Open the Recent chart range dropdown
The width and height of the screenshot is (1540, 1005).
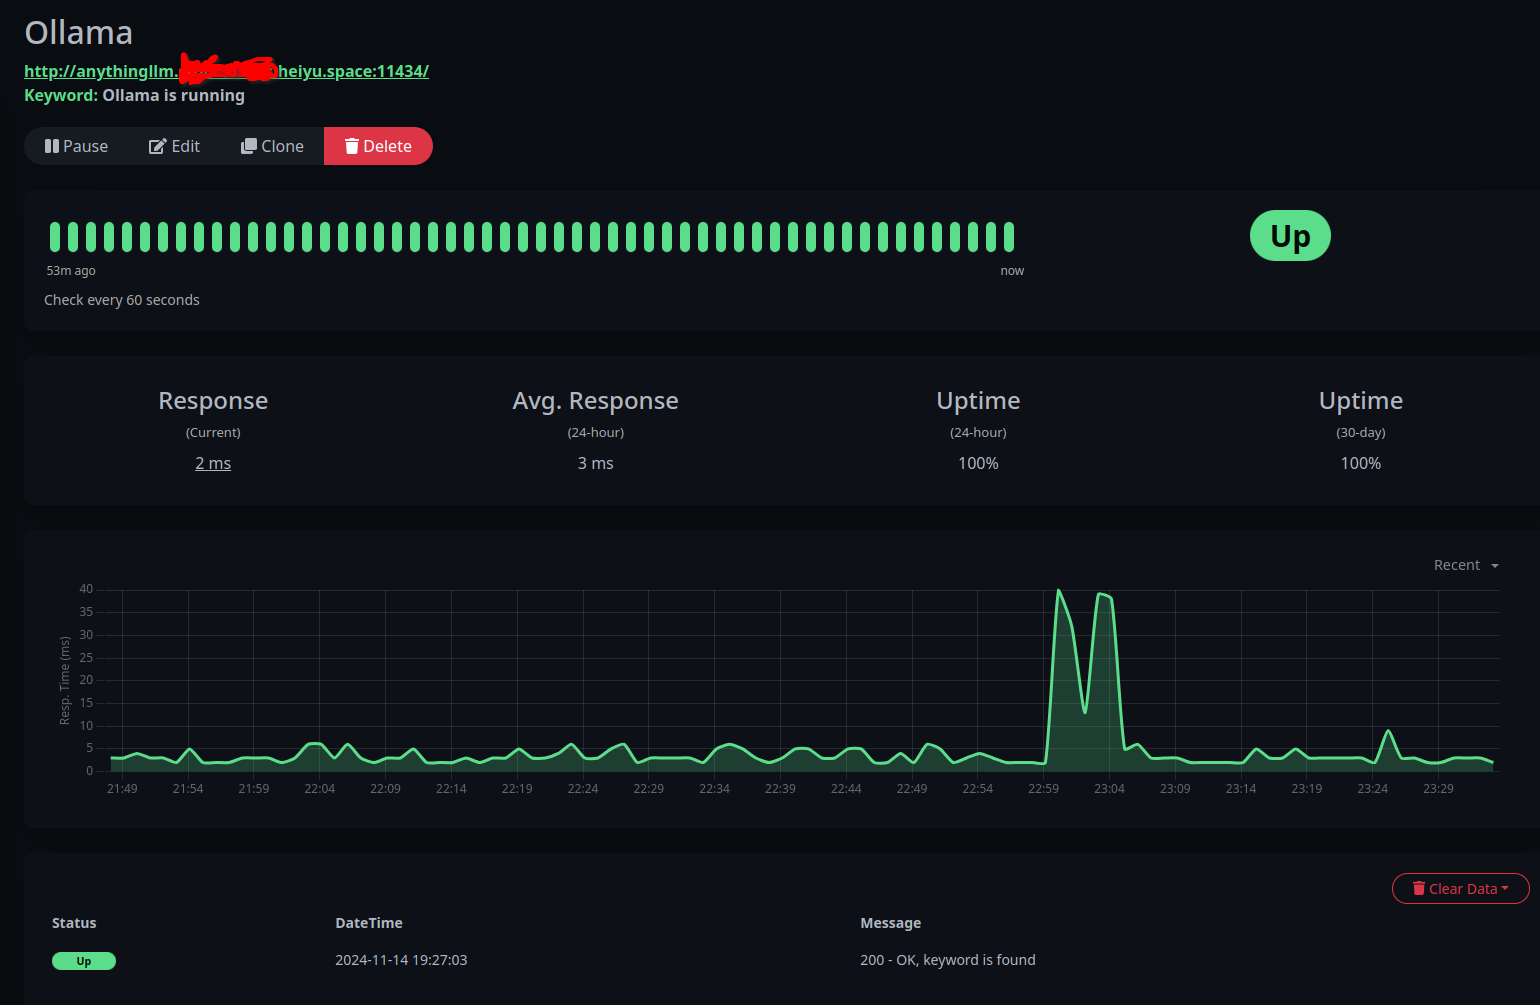(x=1466, y=565)
